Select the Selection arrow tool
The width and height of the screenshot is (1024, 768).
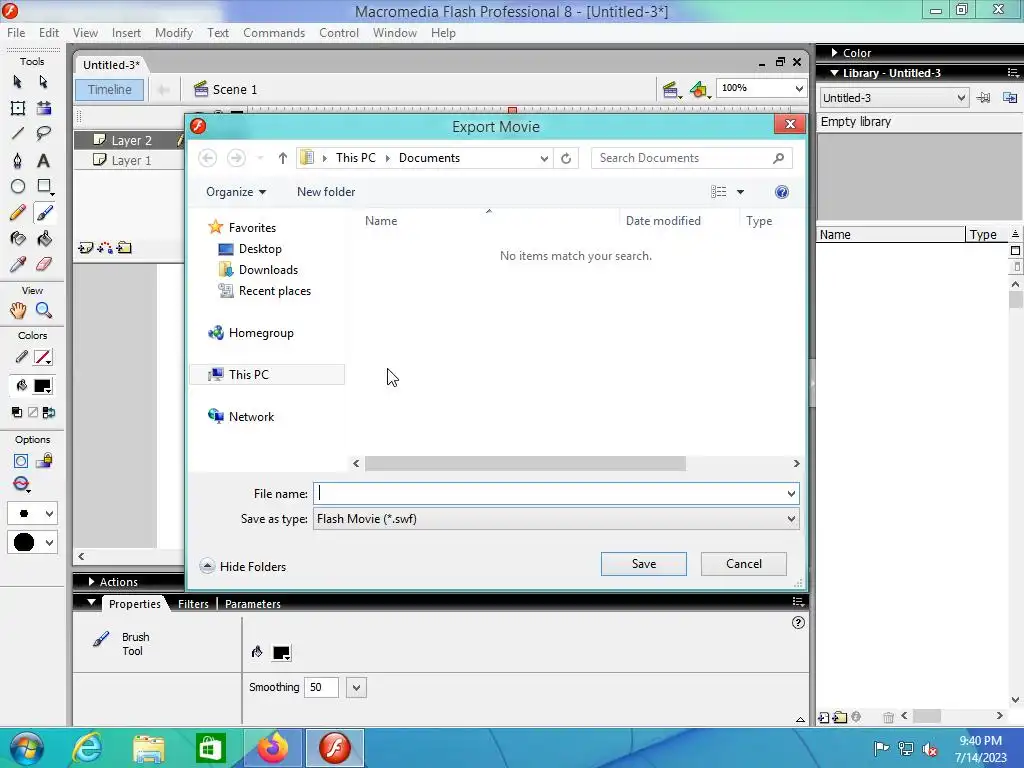coord(18,82)
